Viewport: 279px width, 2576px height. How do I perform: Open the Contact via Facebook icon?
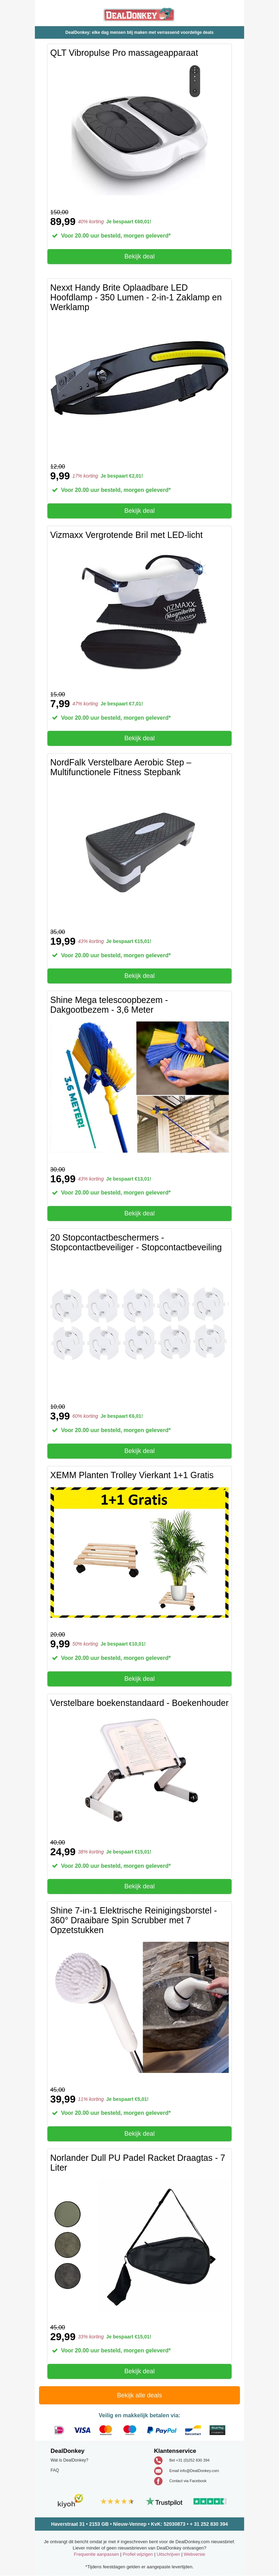tap(157, 2482)
